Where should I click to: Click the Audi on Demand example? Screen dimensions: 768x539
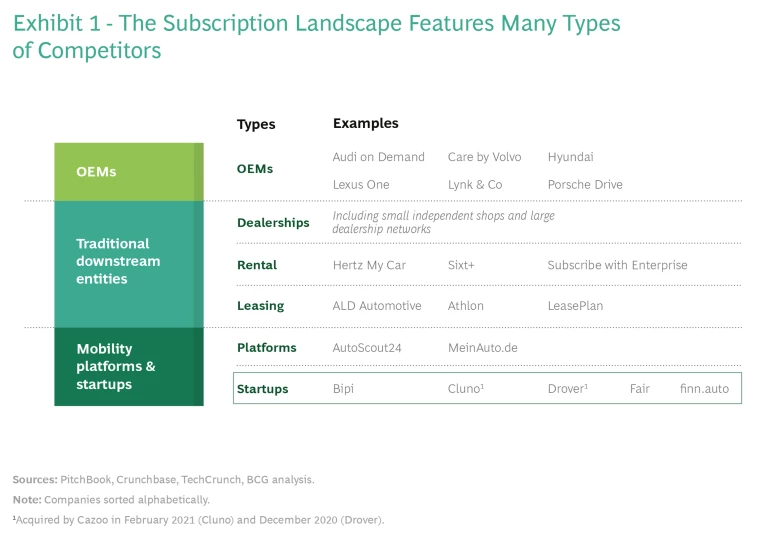click(378, 157)
